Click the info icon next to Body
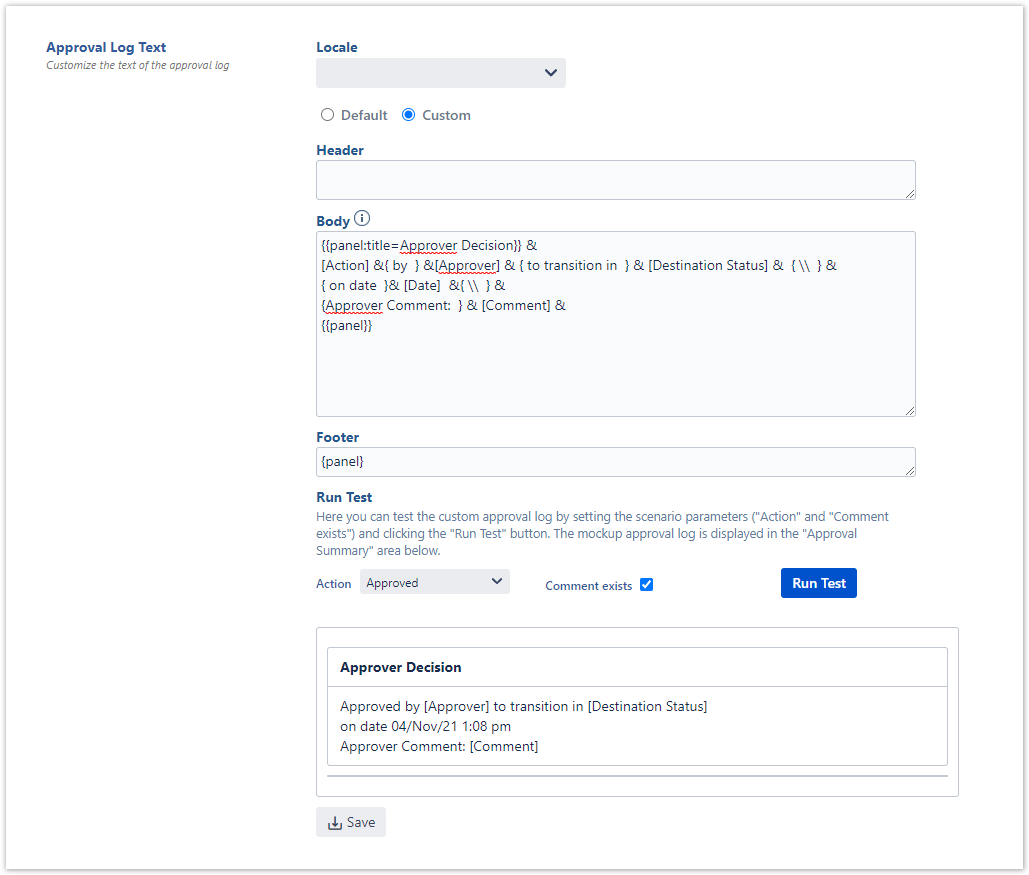 tap(362, 219)
